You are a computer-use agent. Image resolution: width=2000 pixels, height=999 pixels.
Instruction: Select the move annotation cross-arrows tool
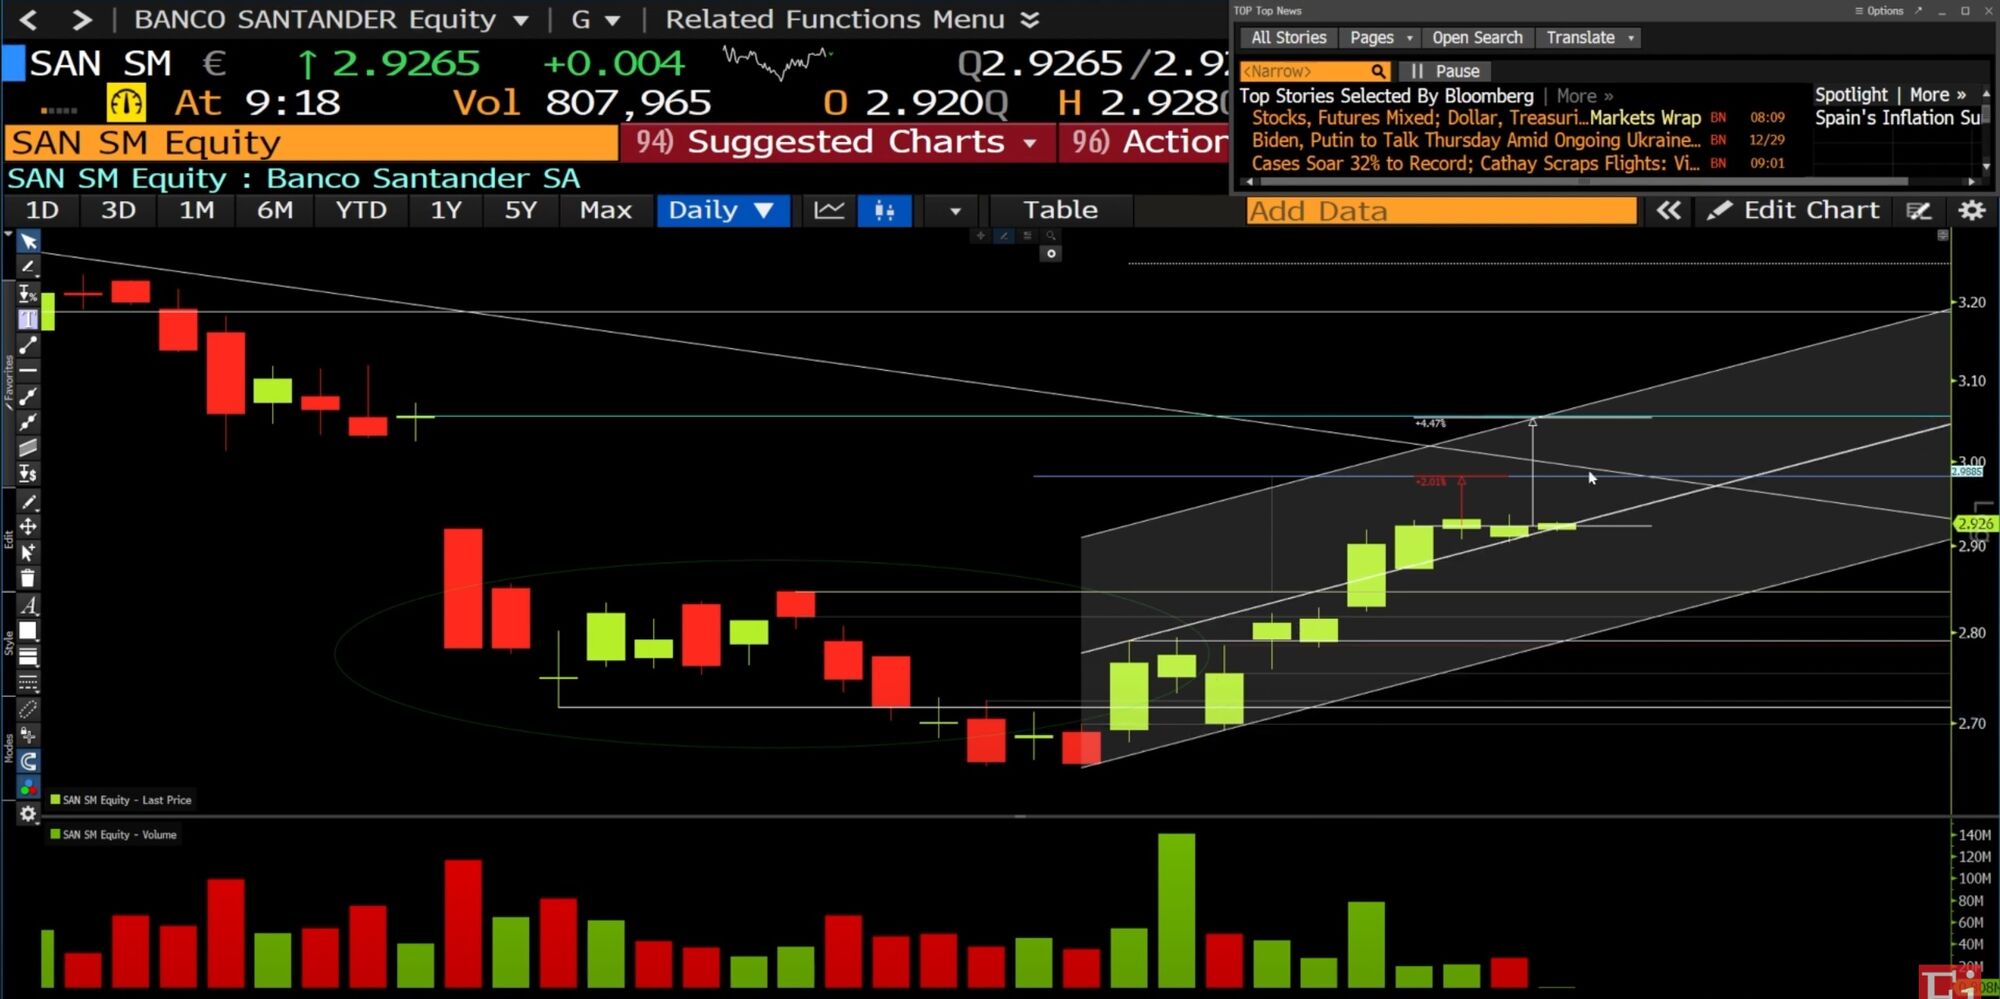click(28, 527)
